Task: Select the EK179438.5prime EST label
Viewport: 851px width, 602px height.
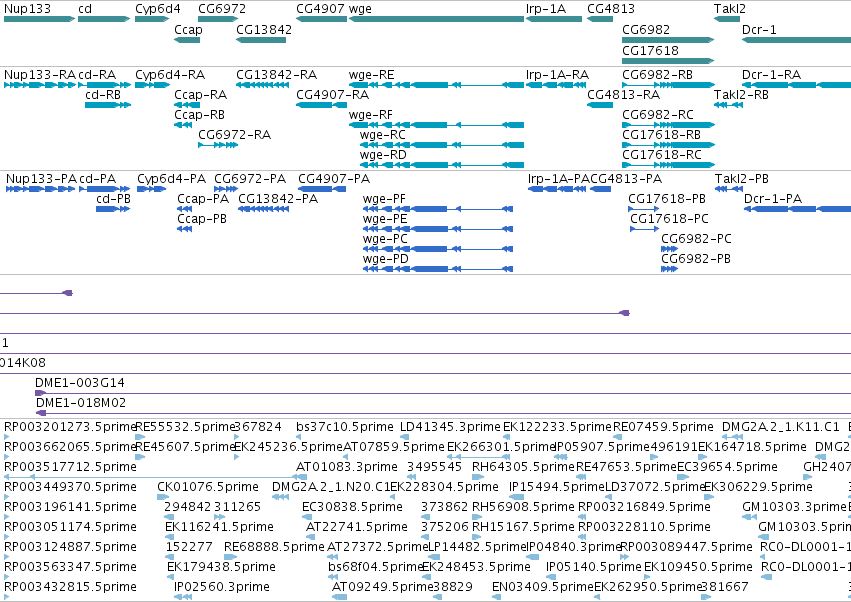Action: (221, 567)
